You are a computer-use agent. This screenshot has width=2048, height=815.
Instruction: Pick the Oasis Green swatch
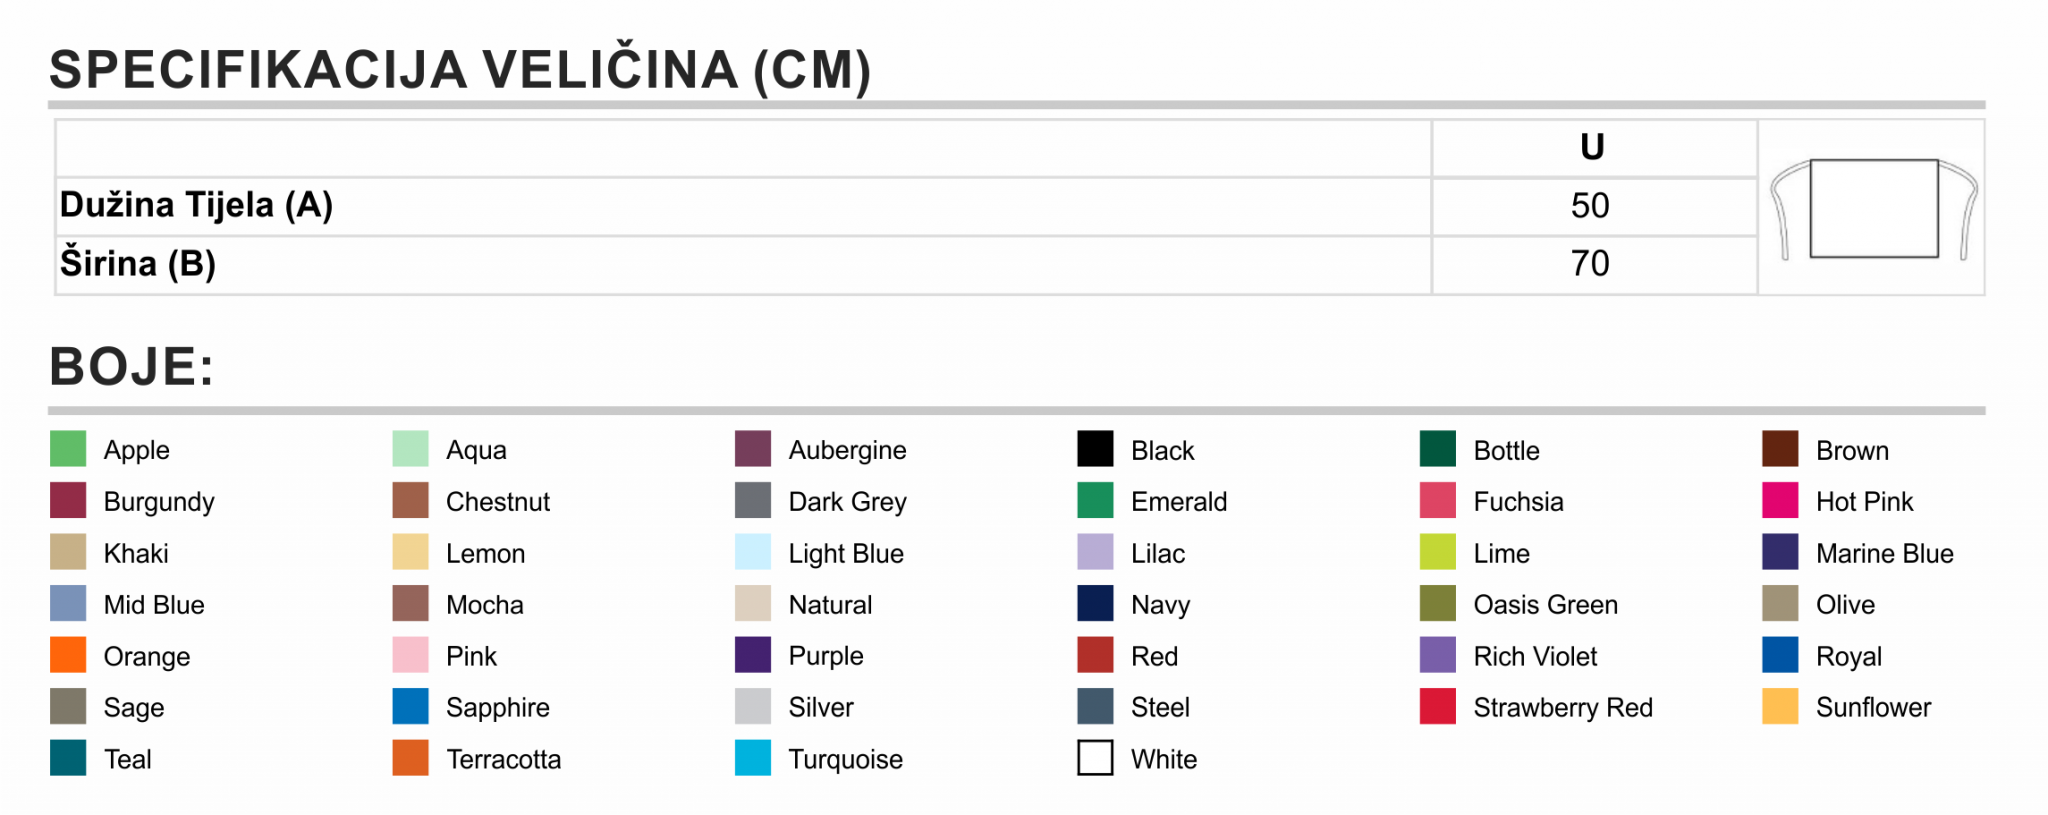tap(1438, 603)
